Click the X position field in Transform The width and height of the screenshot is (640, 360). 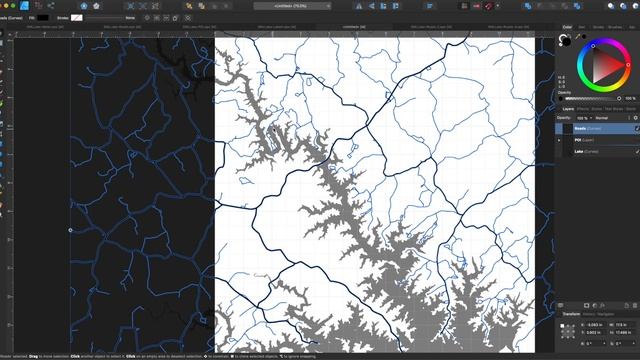click(595, 325)
